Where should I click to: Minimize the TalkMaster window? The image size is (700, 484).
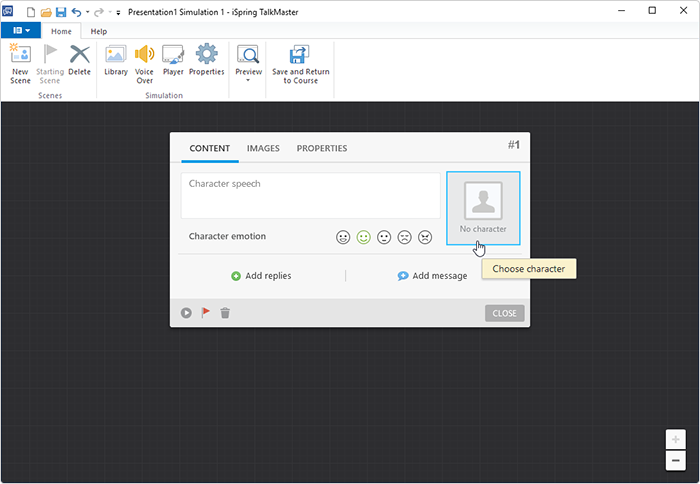pyautogui.click(x=621, y=11)
